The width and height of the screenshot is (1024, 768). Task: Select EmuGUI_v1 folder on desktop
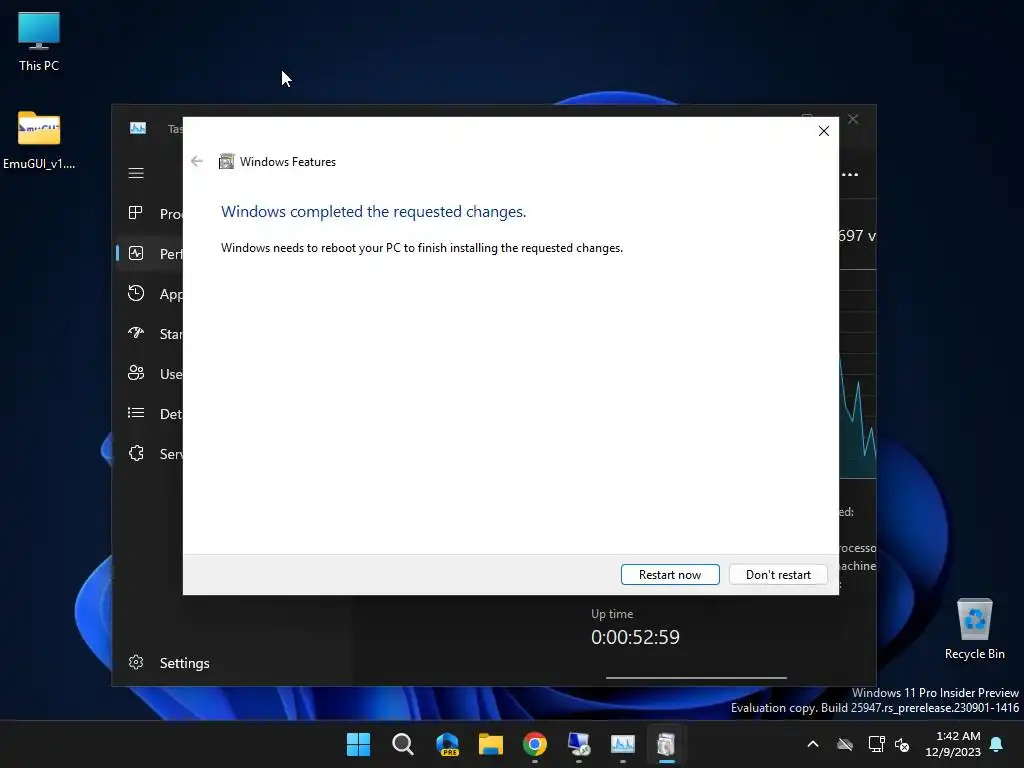39,140
